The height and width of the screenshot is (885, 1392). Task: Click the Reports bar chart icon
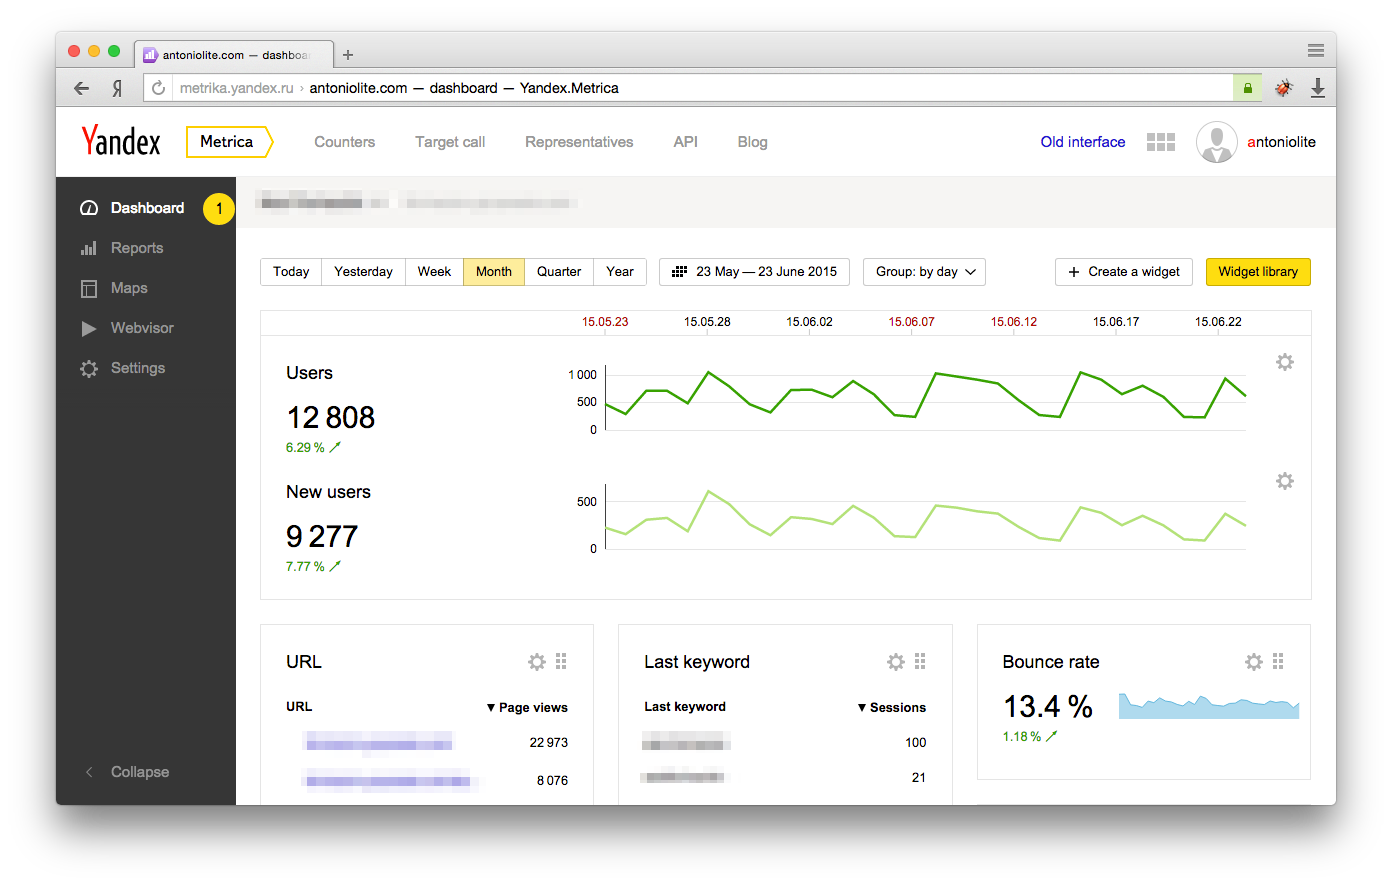(x=89, y=248)
